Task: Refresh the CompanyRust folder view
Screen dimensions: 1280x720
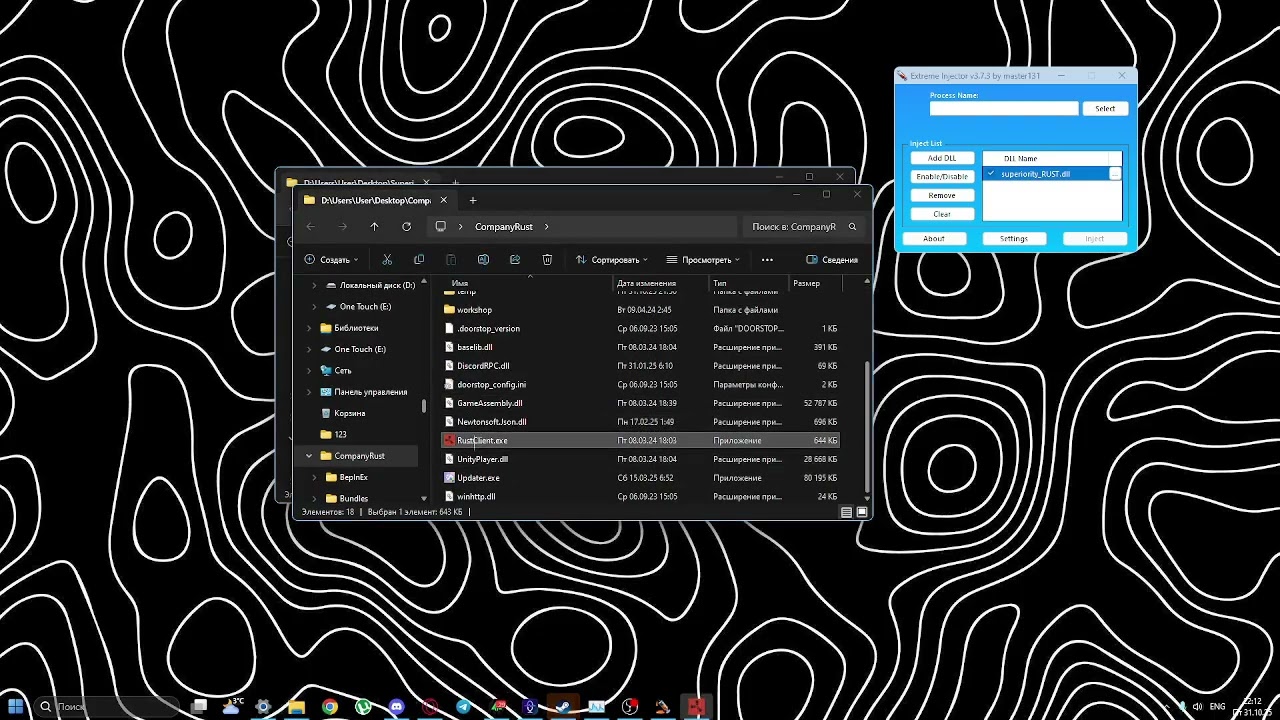Action: [x=406, y=227]
